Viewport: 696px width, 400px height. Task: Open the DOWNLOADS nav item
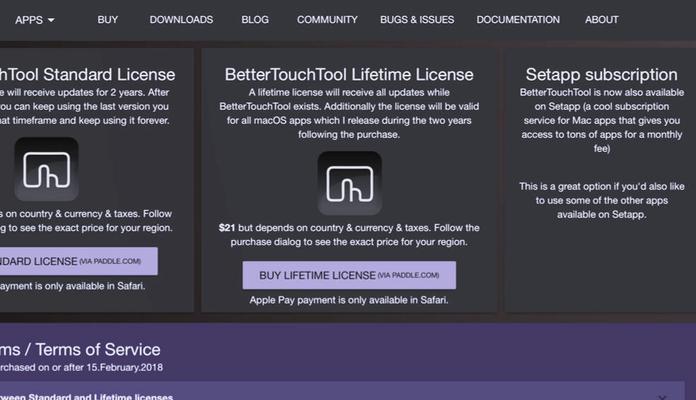pos(181,20)
